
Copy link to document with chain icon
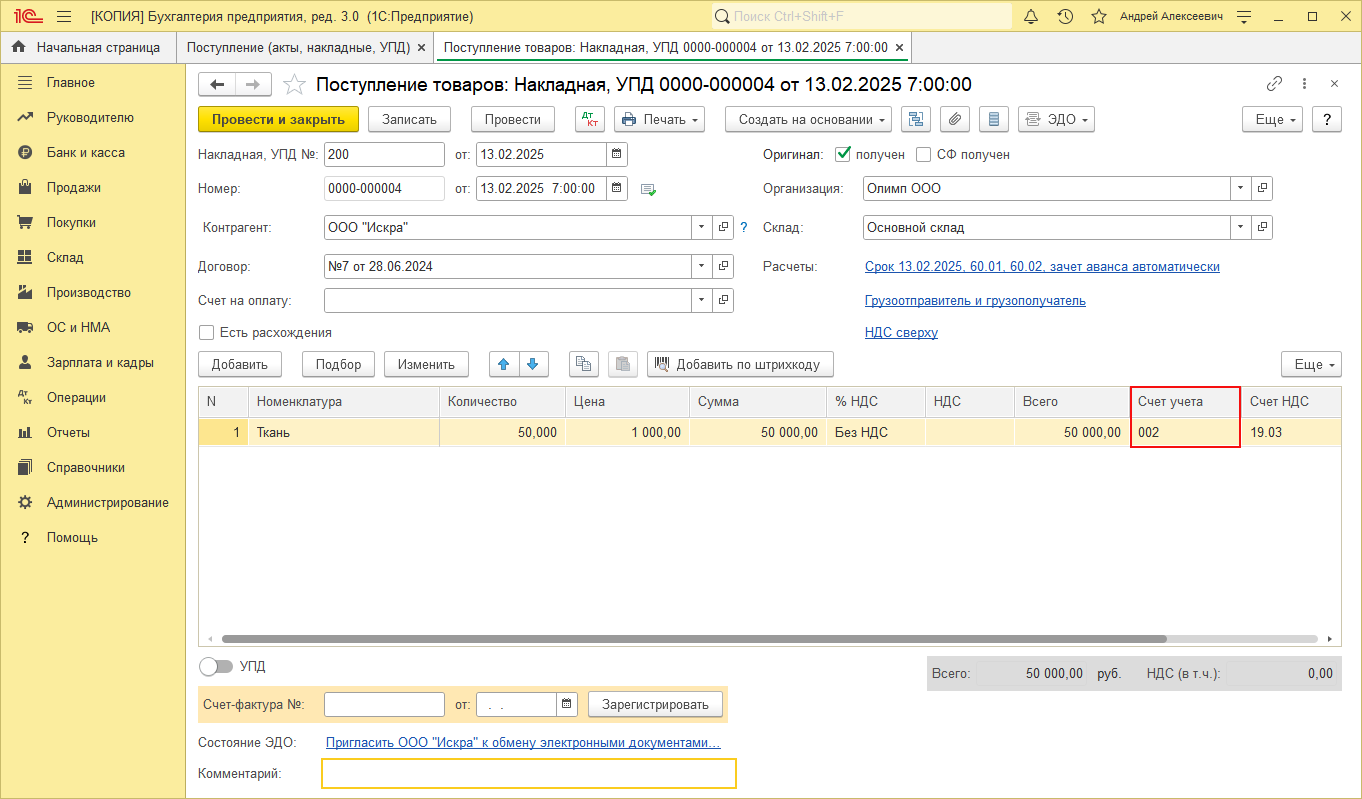tap(1274, 84)
